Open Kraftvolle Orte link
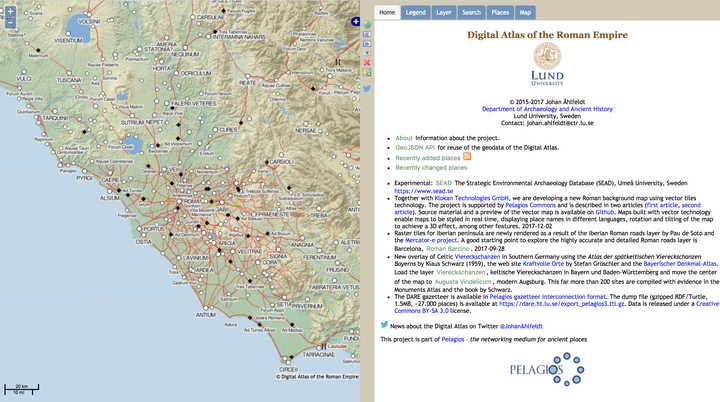The width and height of the screenshot is (720, 402). tap(543, 264)
